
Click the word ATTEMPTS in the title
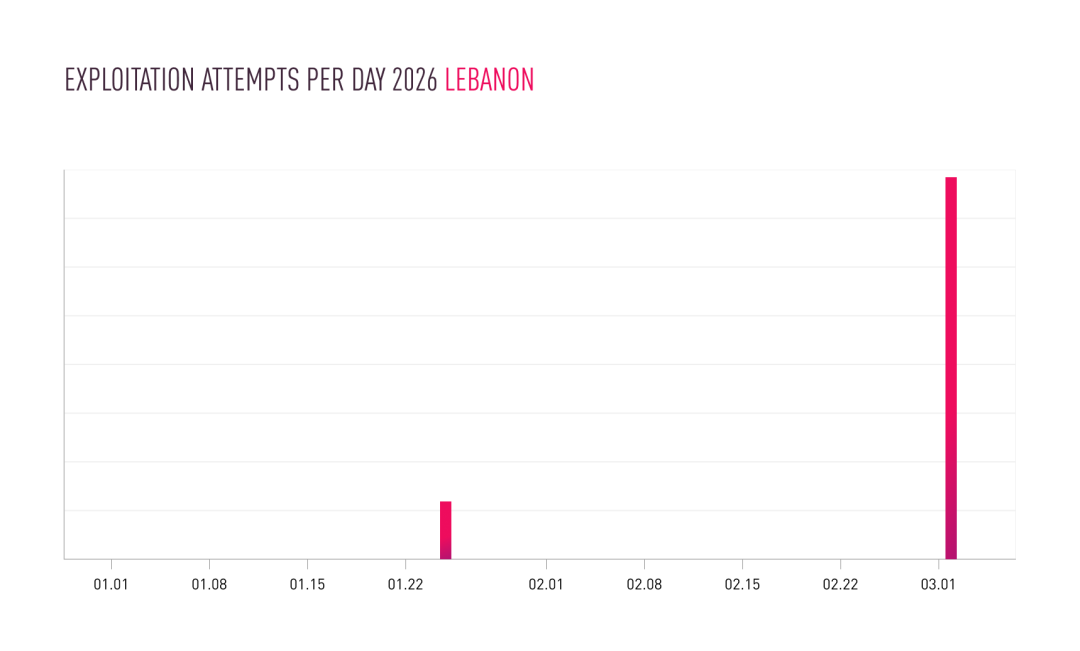tap(240, 81)
